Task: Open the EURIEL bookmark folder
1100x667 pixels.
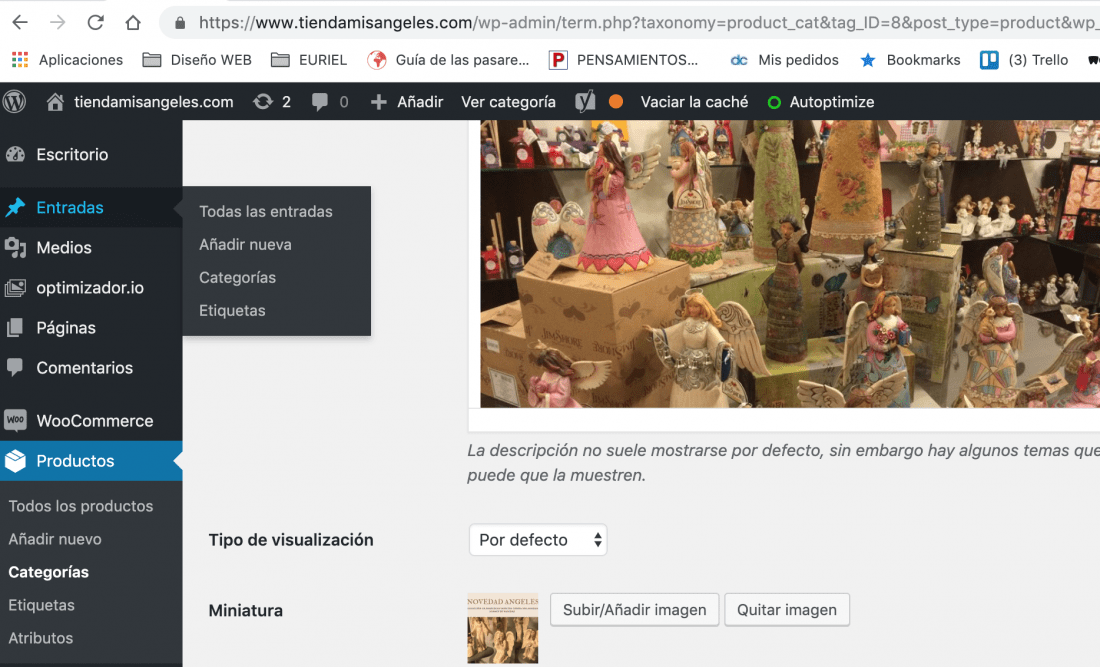Action: pos(309,60)
